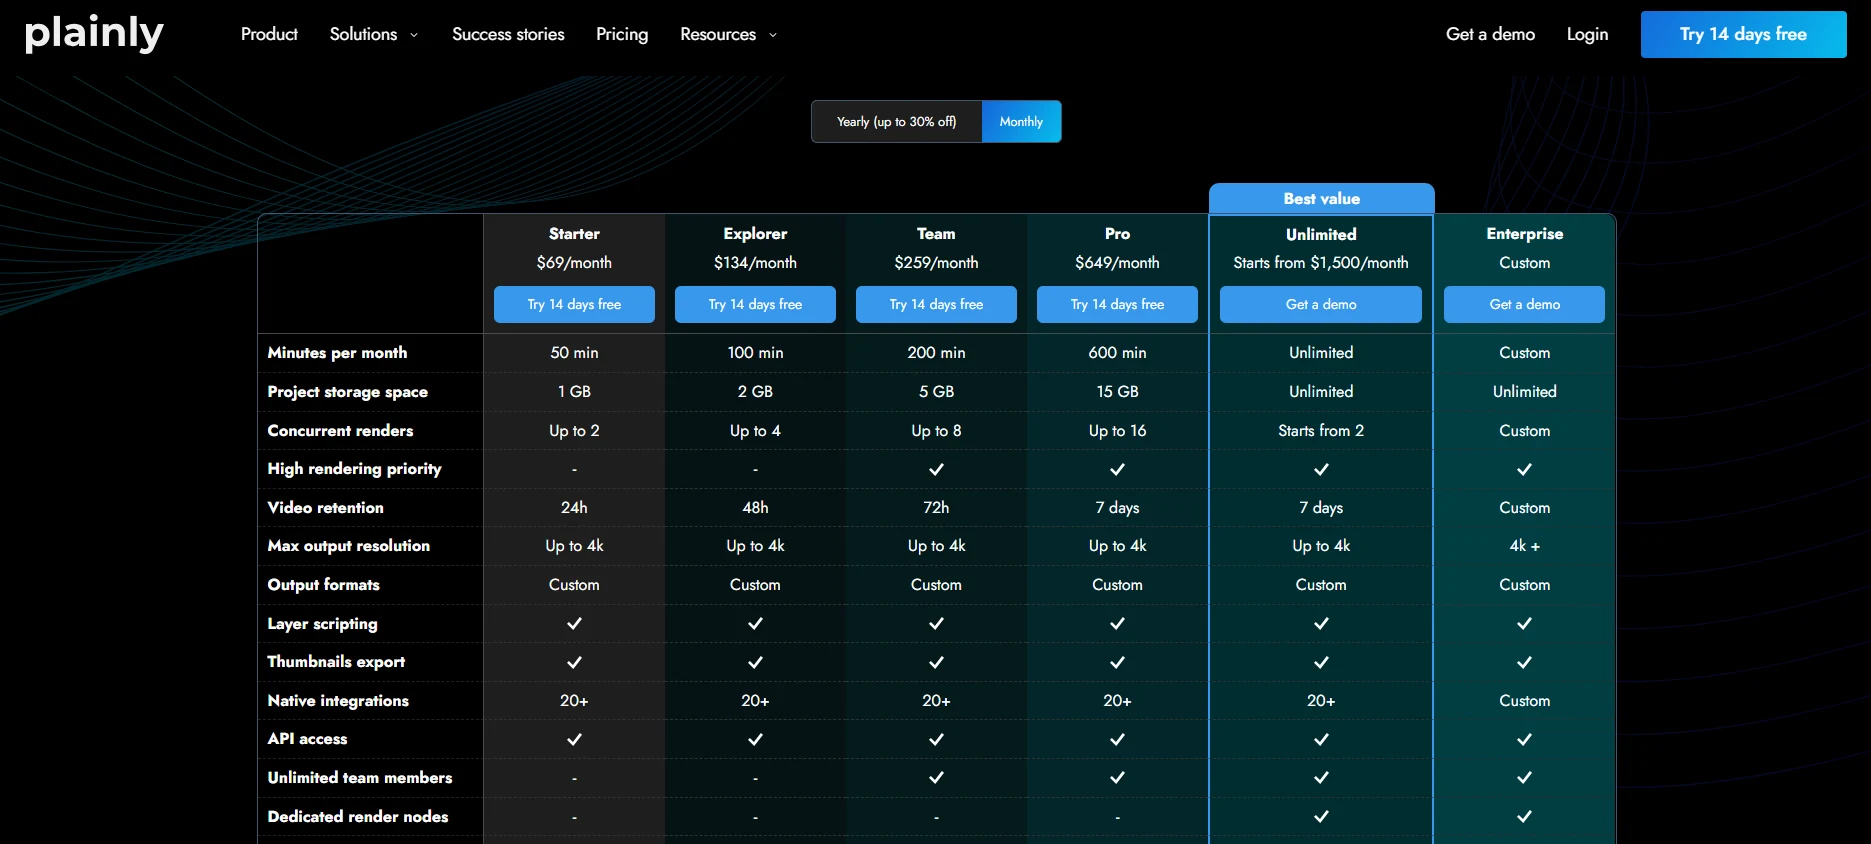Screen dimensions: 1871x844
Task: Select Dedicated render nodes label
Action: click(x=357, y=816)
